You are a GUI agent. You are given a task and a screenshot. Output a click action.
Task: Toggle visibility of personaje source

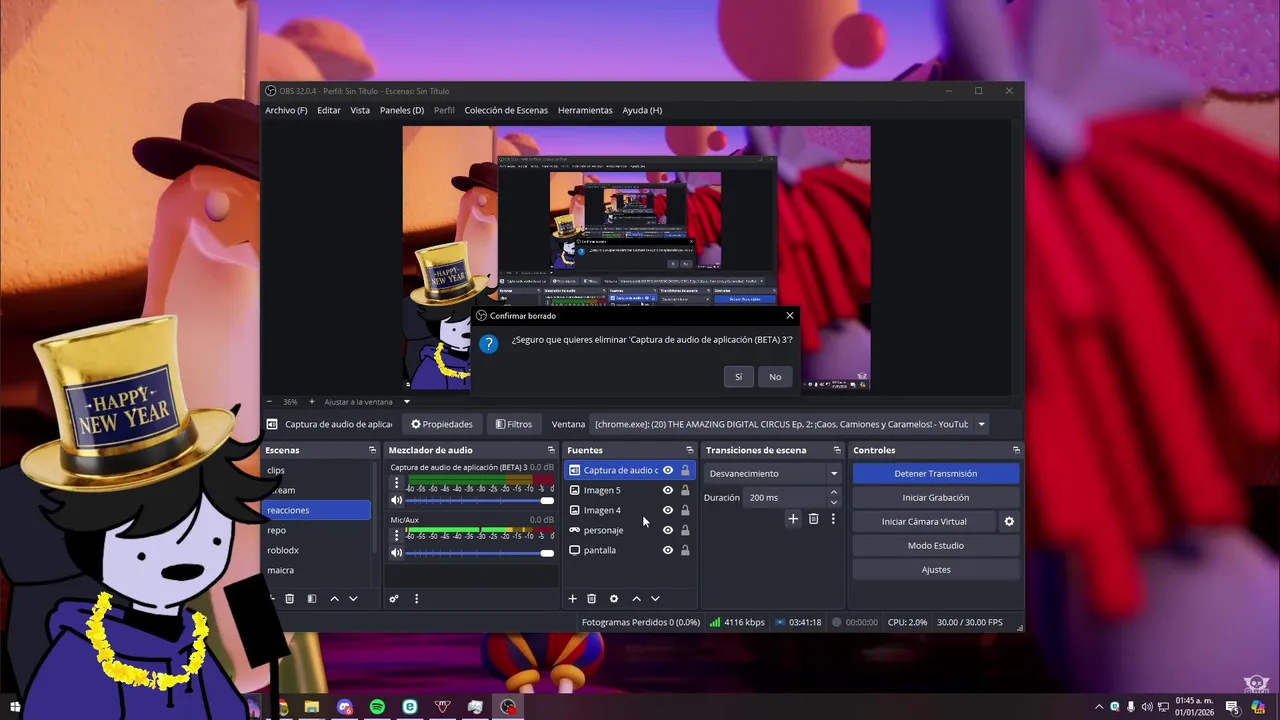pos(668,530)
